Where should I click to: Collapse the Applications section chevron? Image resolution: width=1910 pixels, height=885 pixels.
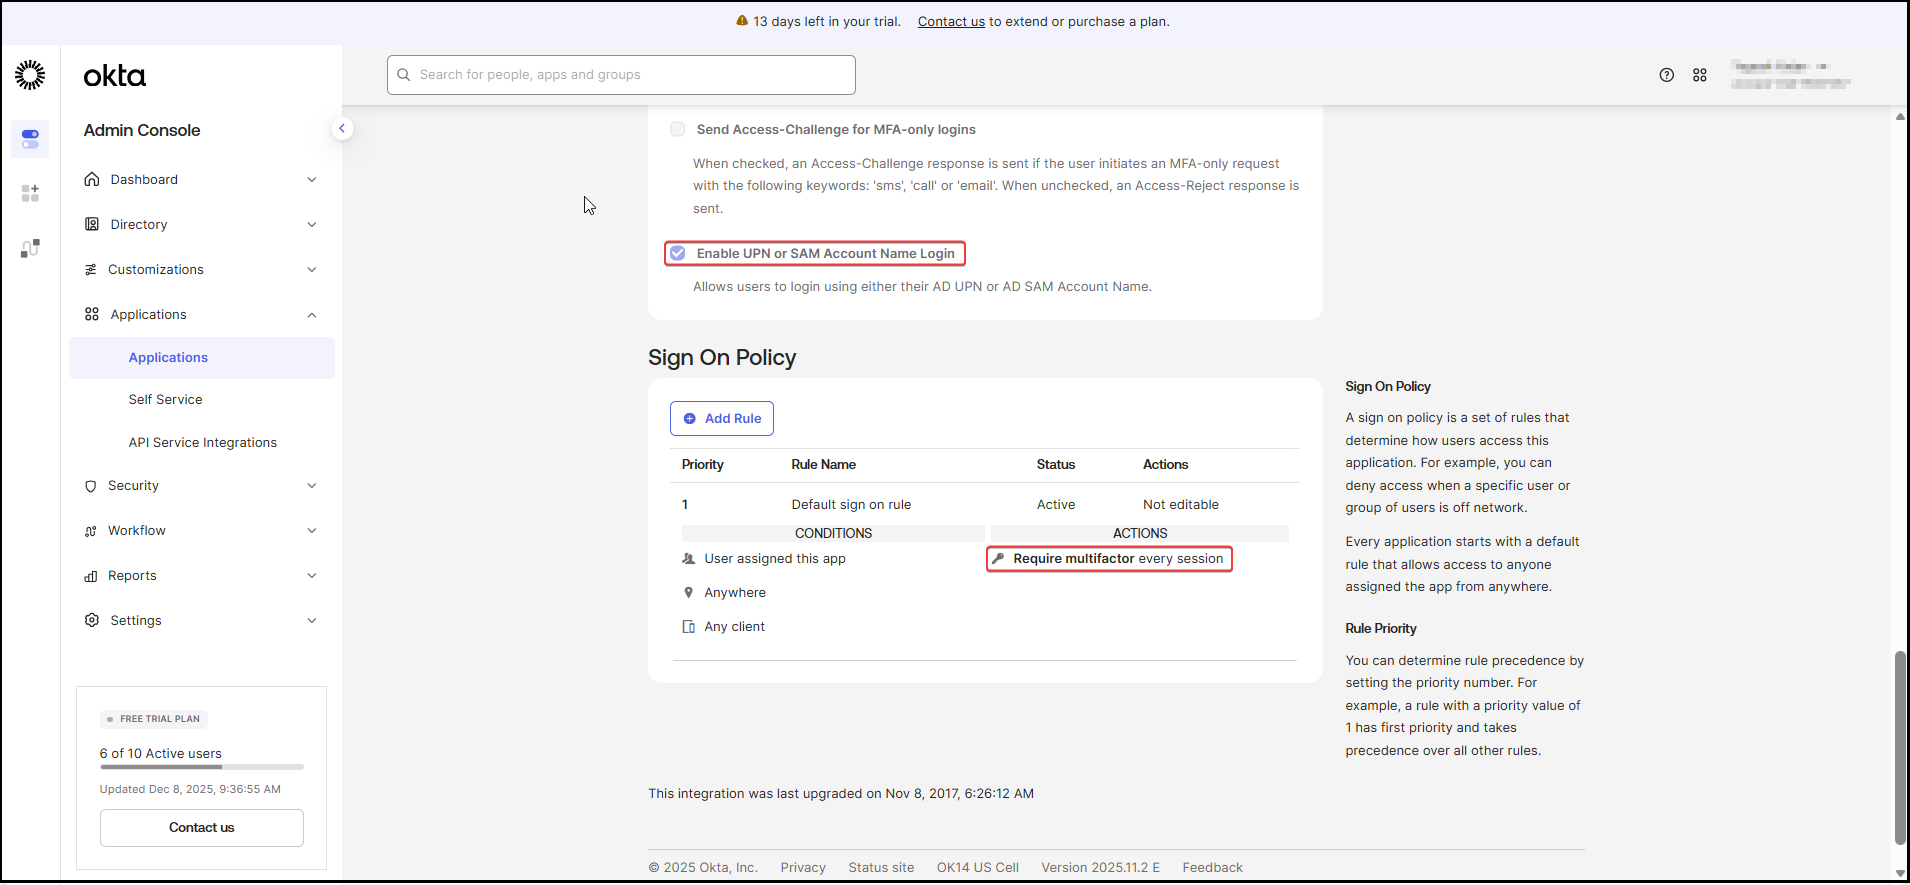(312, 315)
